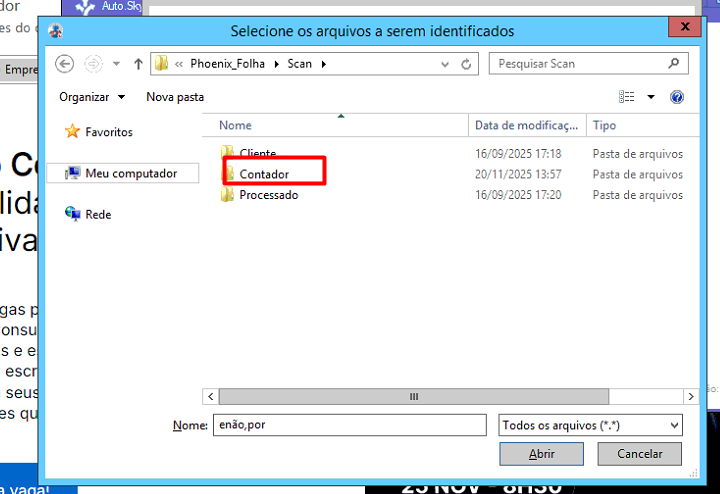Click the date 16/09/2025 17:20 for Processado
Viewport: 720px width, 494px height.
[518, 195]
